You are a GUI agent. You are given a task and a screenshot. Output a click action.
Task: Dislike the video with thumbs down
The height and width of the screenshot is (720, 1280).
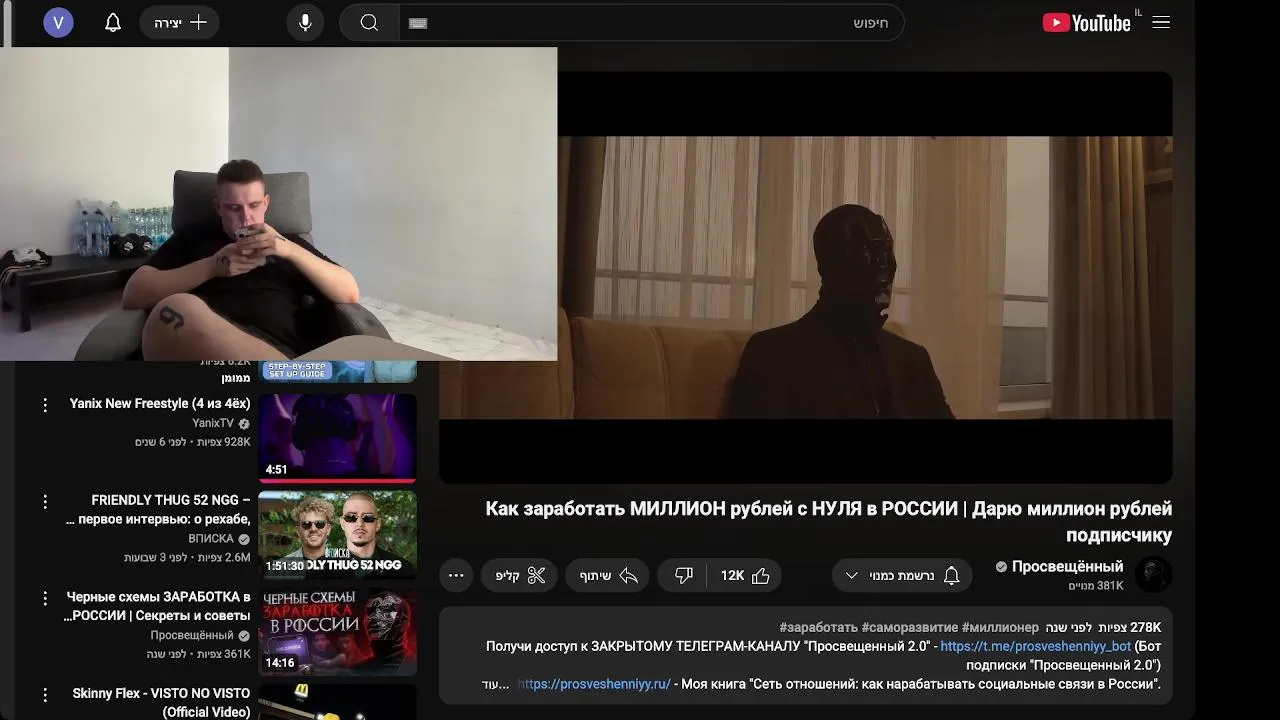click(684, 575)
